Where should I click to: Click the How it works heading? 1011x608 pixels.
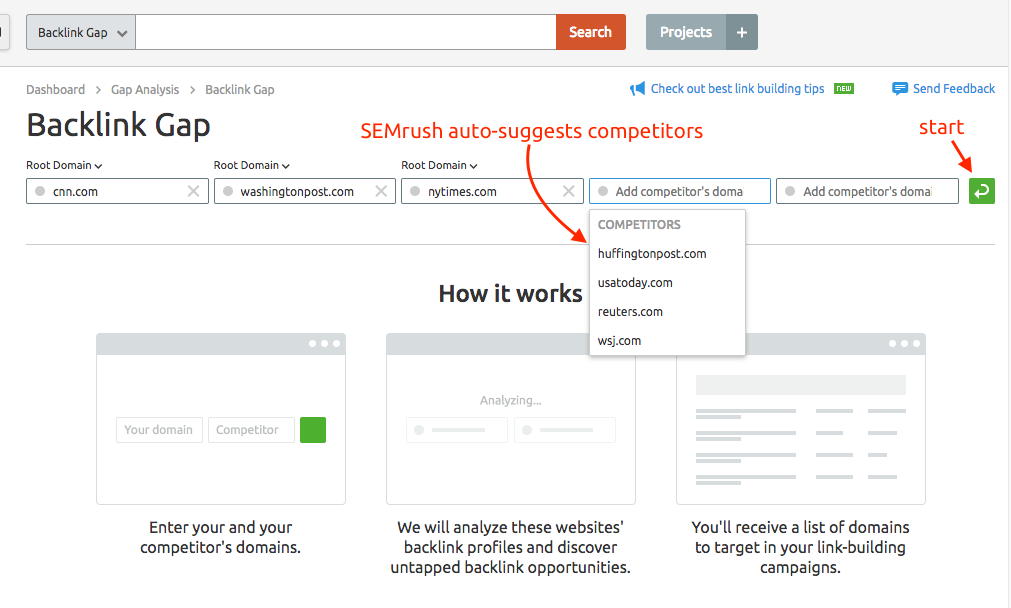tap(511, 294)
